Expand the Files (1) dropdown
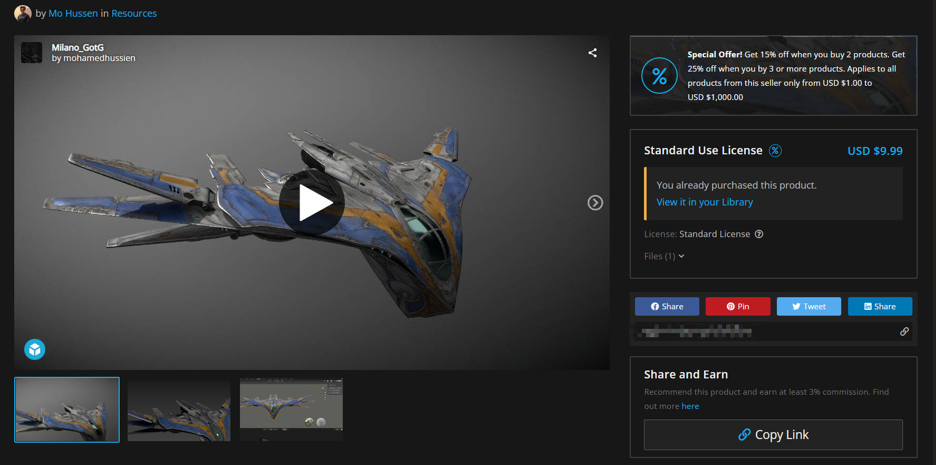Viewport: 936px width, 465px height. coord(664,256)
